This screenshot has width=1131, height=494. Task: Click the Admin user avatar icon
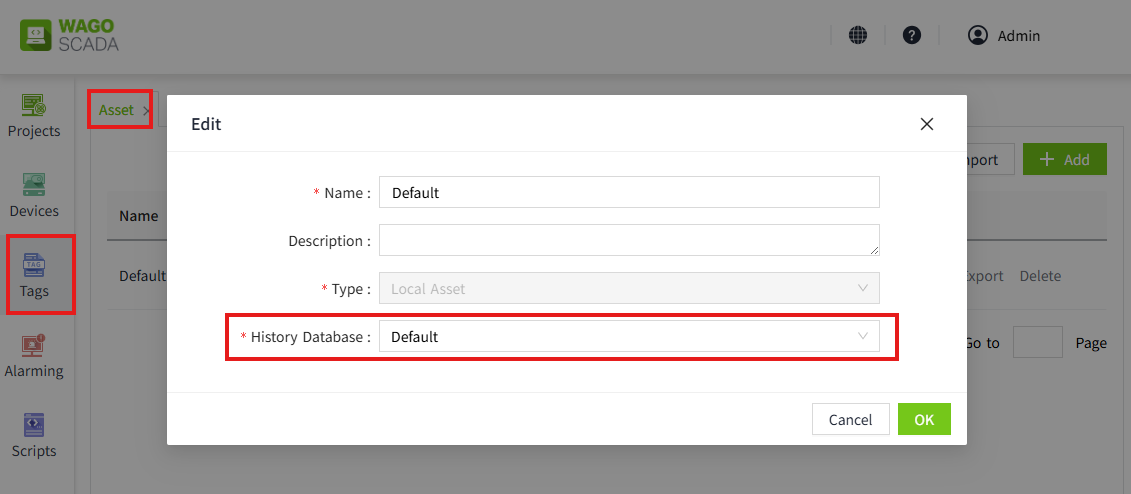(x=977, y=35)
